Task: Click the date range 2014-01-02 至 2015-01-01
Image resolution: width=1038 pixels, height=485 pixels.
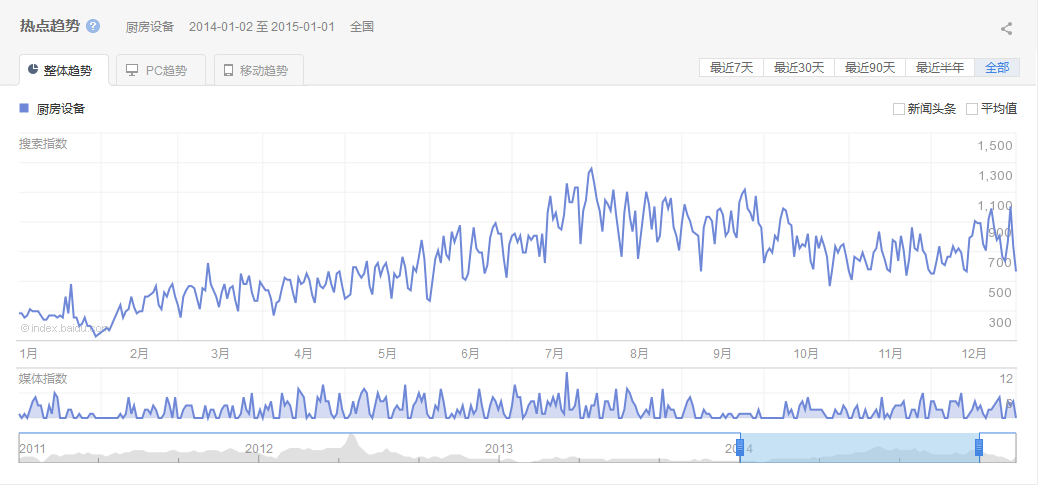Action: click(261, 27)
